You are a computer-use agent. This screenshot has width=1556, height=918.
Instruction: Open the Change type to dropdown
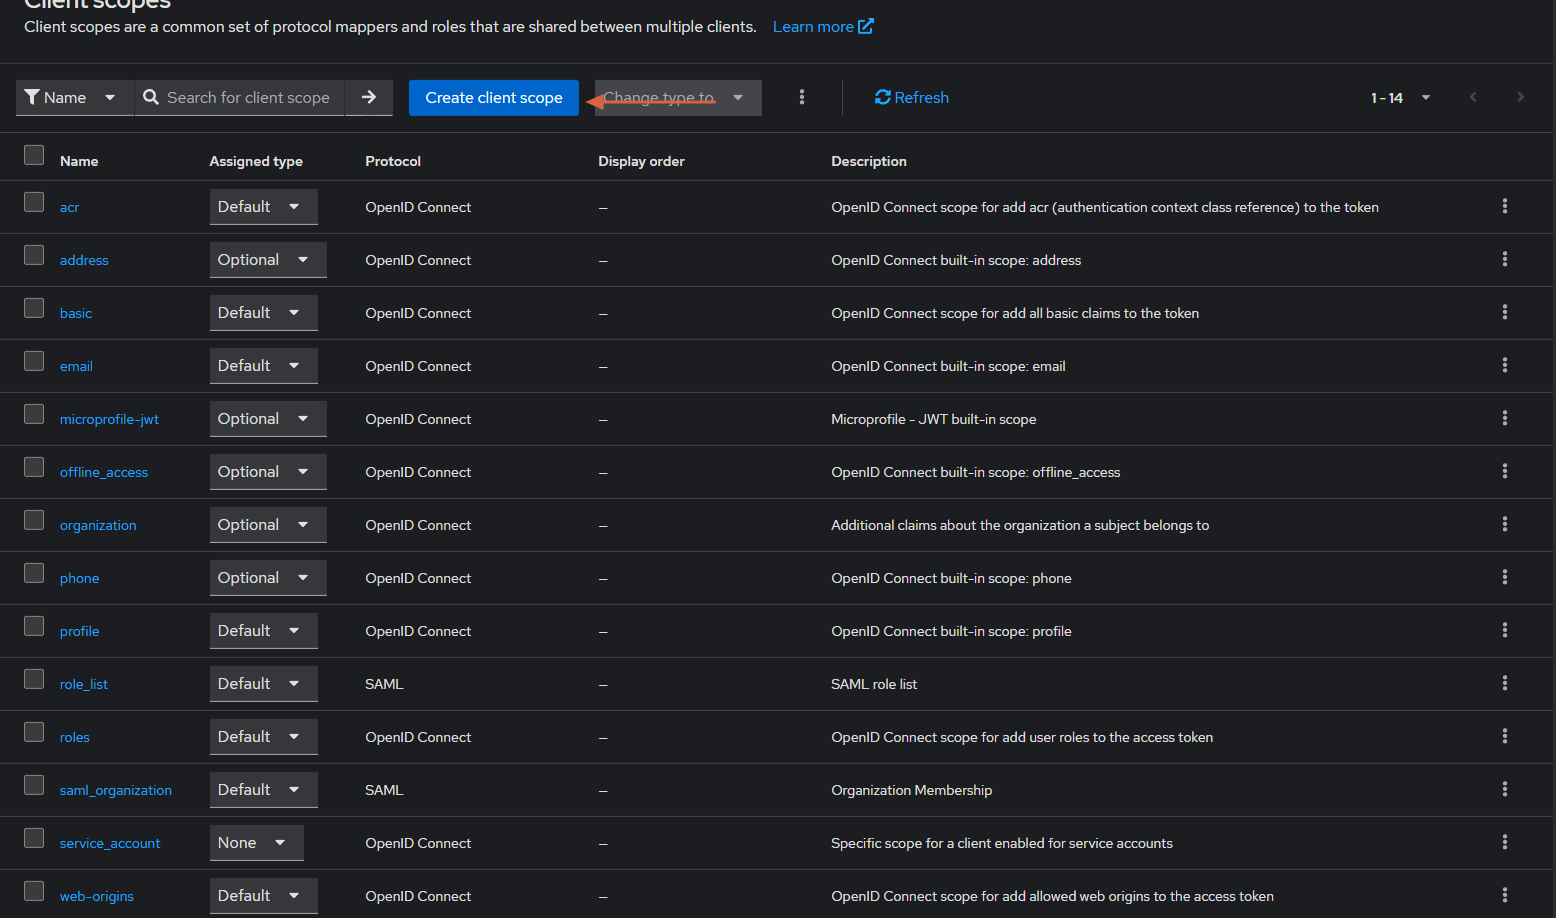(x=678, y=97)
